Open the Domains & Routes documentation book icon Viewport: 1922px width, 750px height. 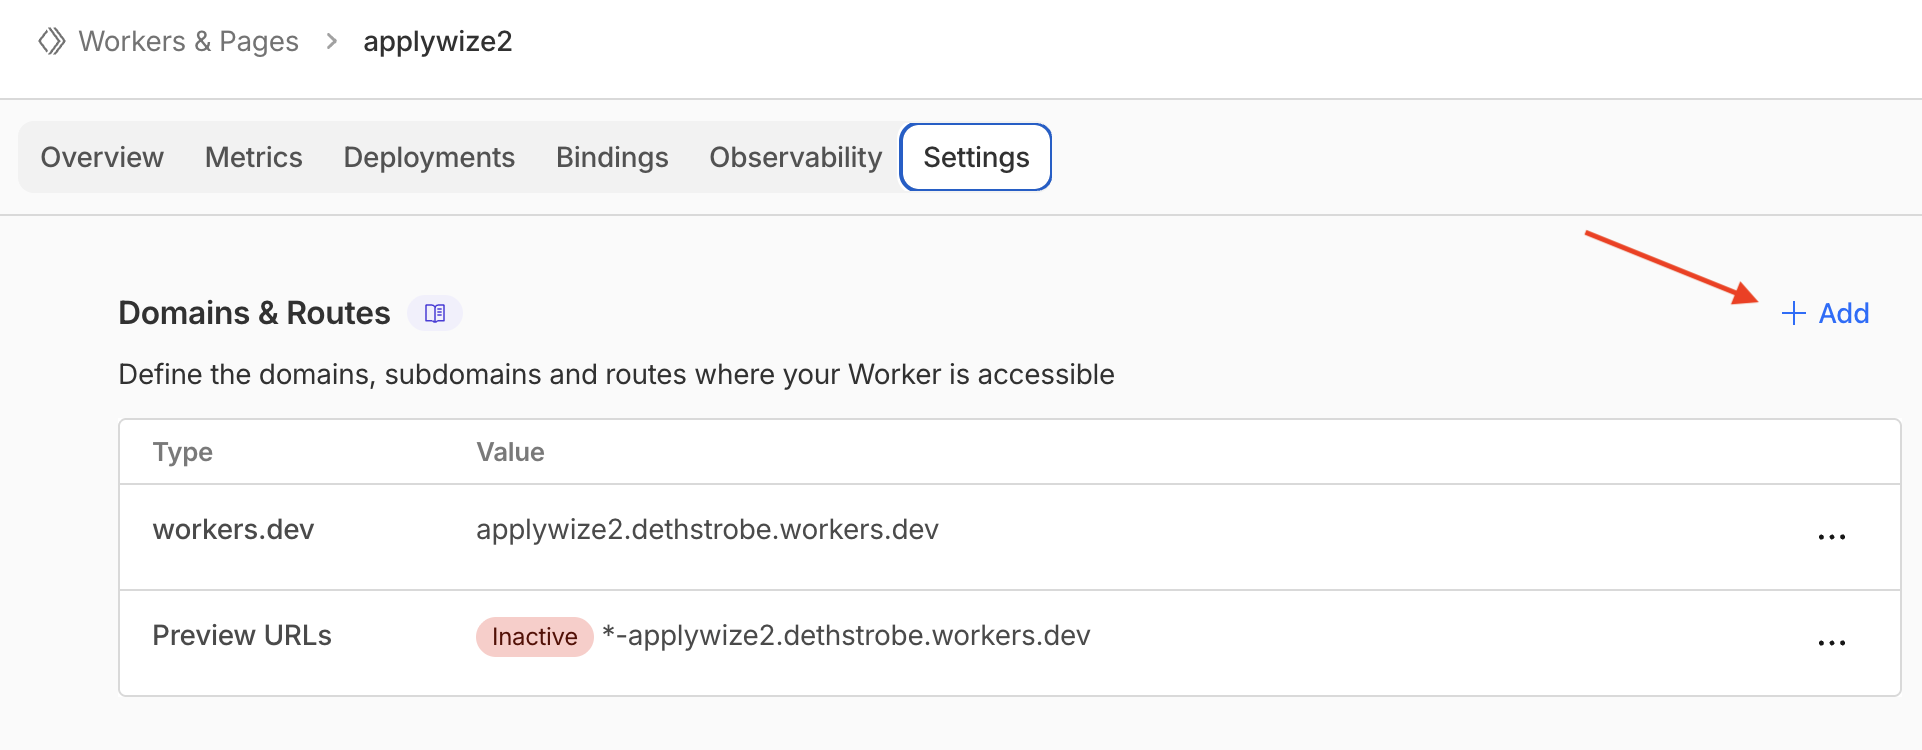pos(435,313)
